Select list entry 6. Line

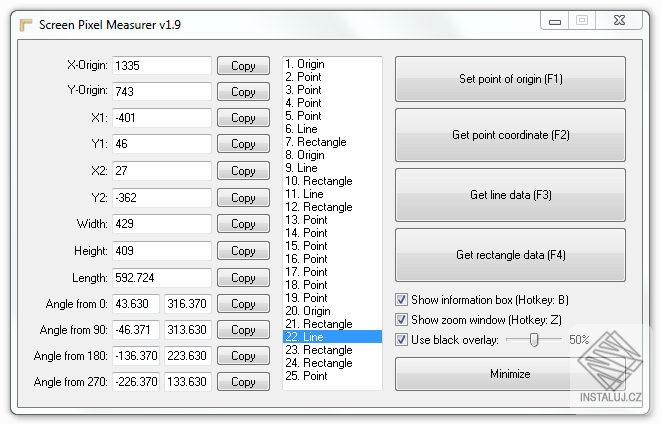(332, 129)
